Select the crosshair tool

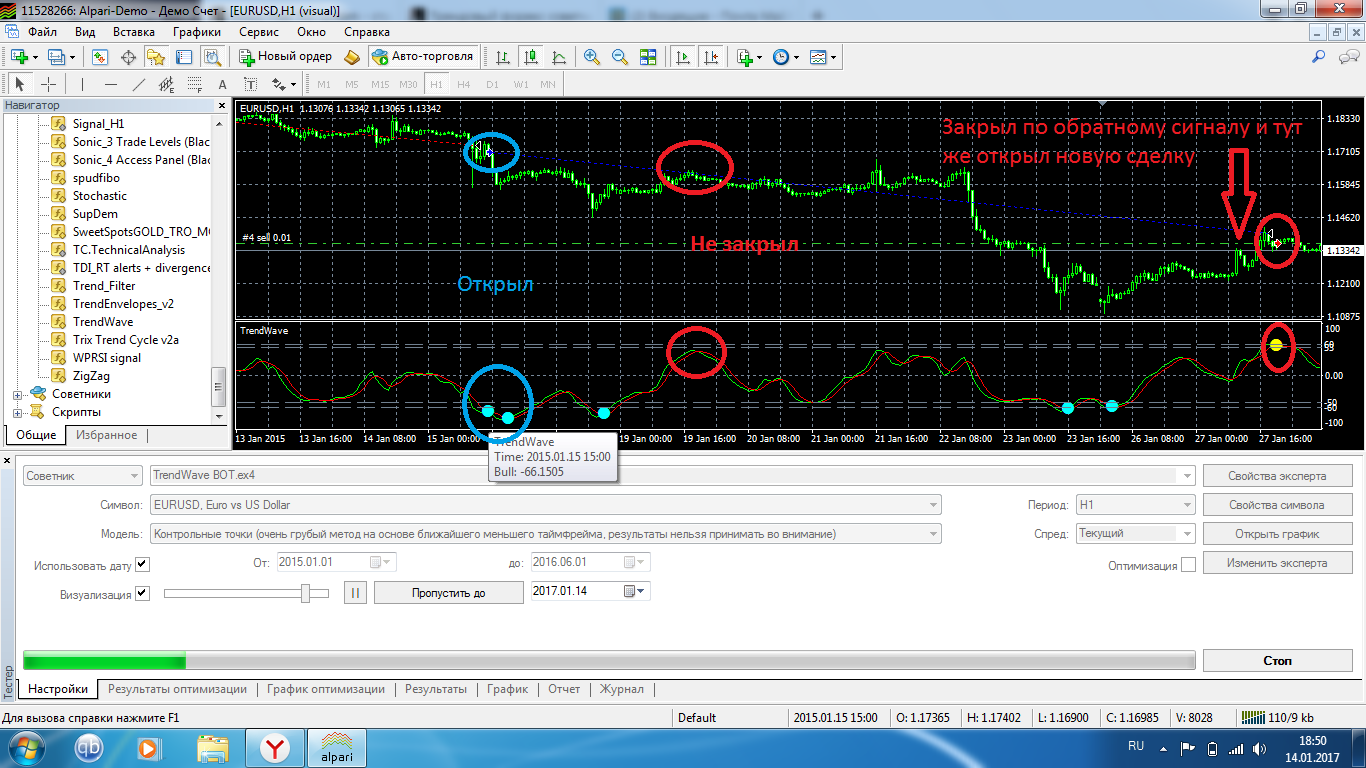(x=47, y=84)
